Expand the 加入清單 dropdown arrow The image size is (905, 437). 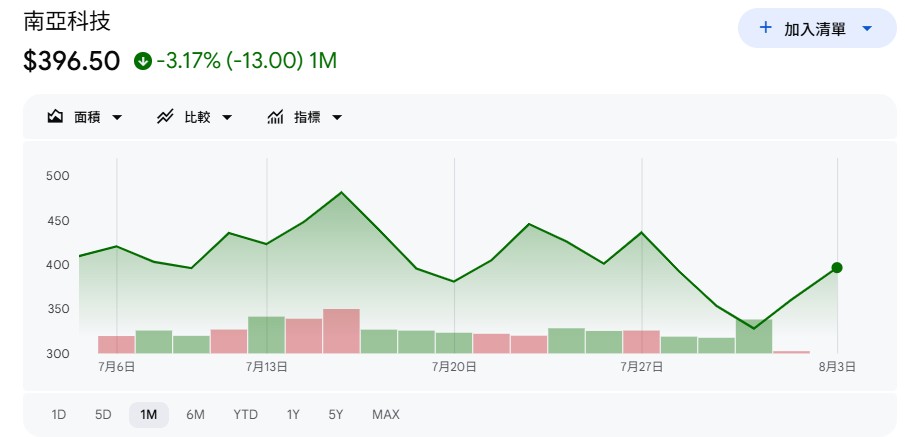[866, 28]
